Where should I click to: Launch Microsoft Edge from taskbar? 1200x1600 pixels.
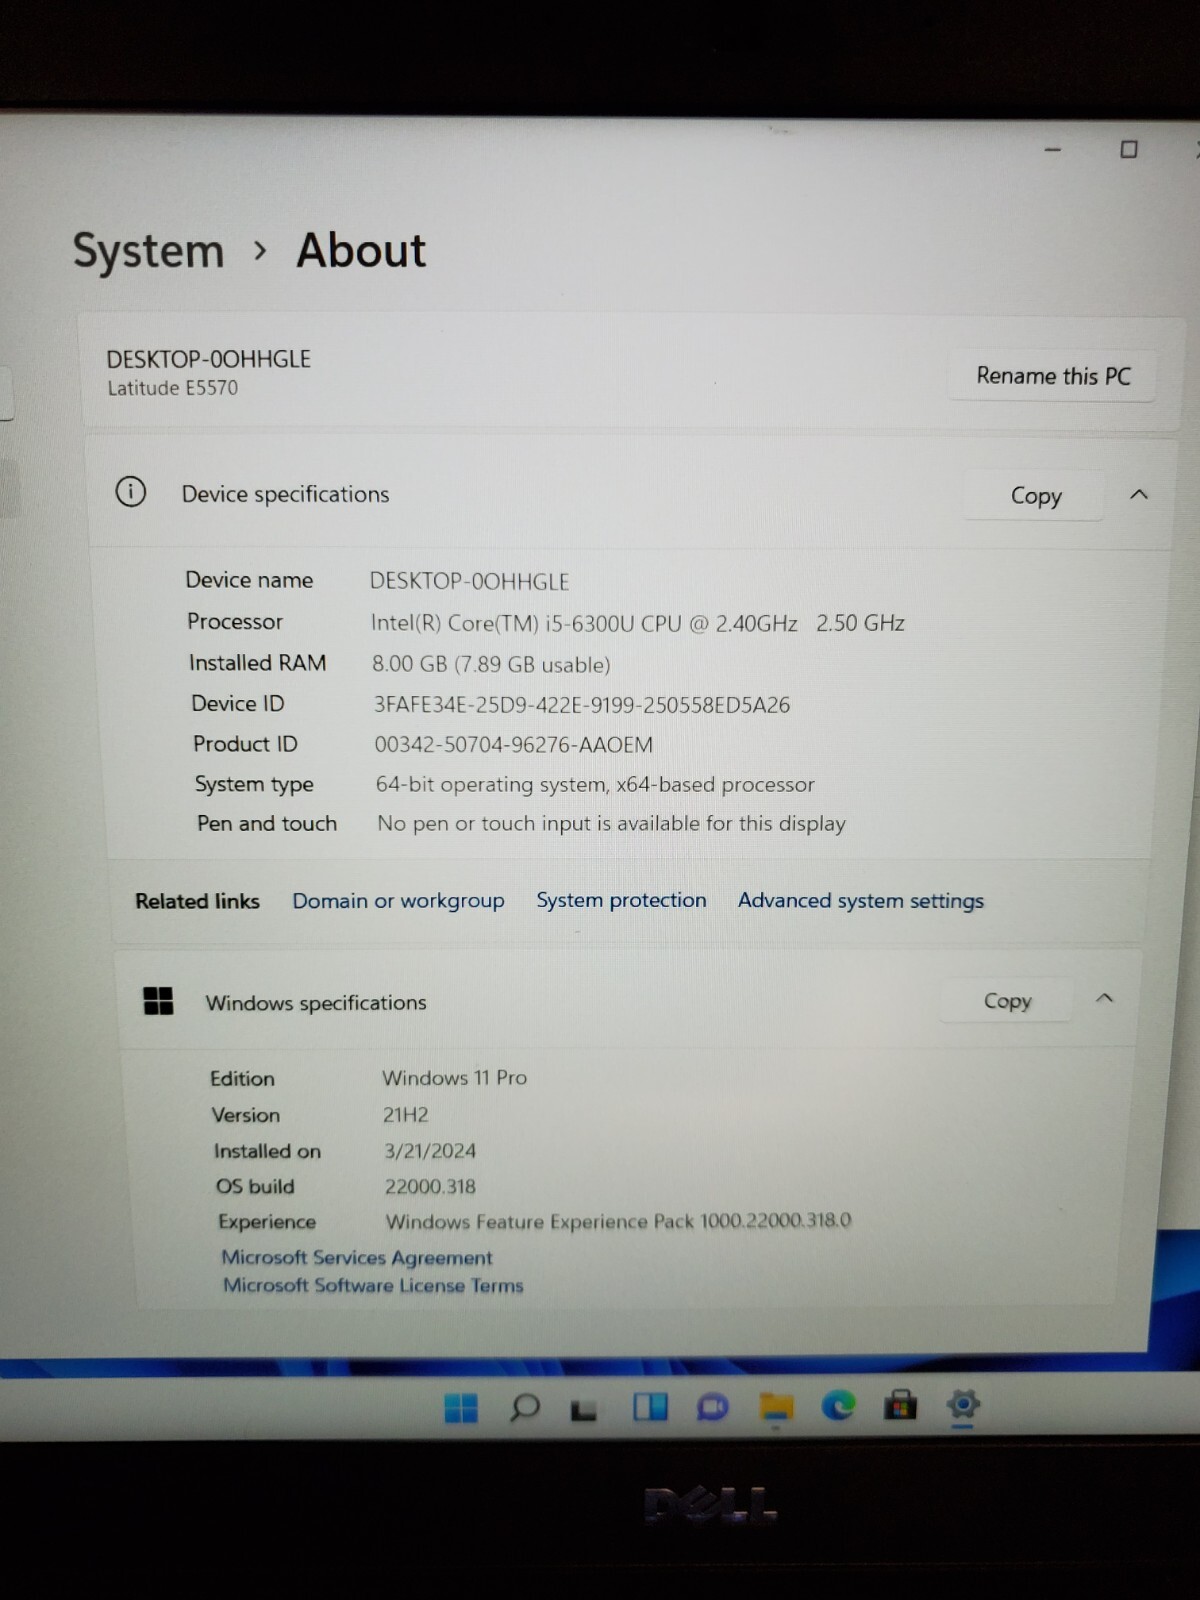[x=838, y=1406]
